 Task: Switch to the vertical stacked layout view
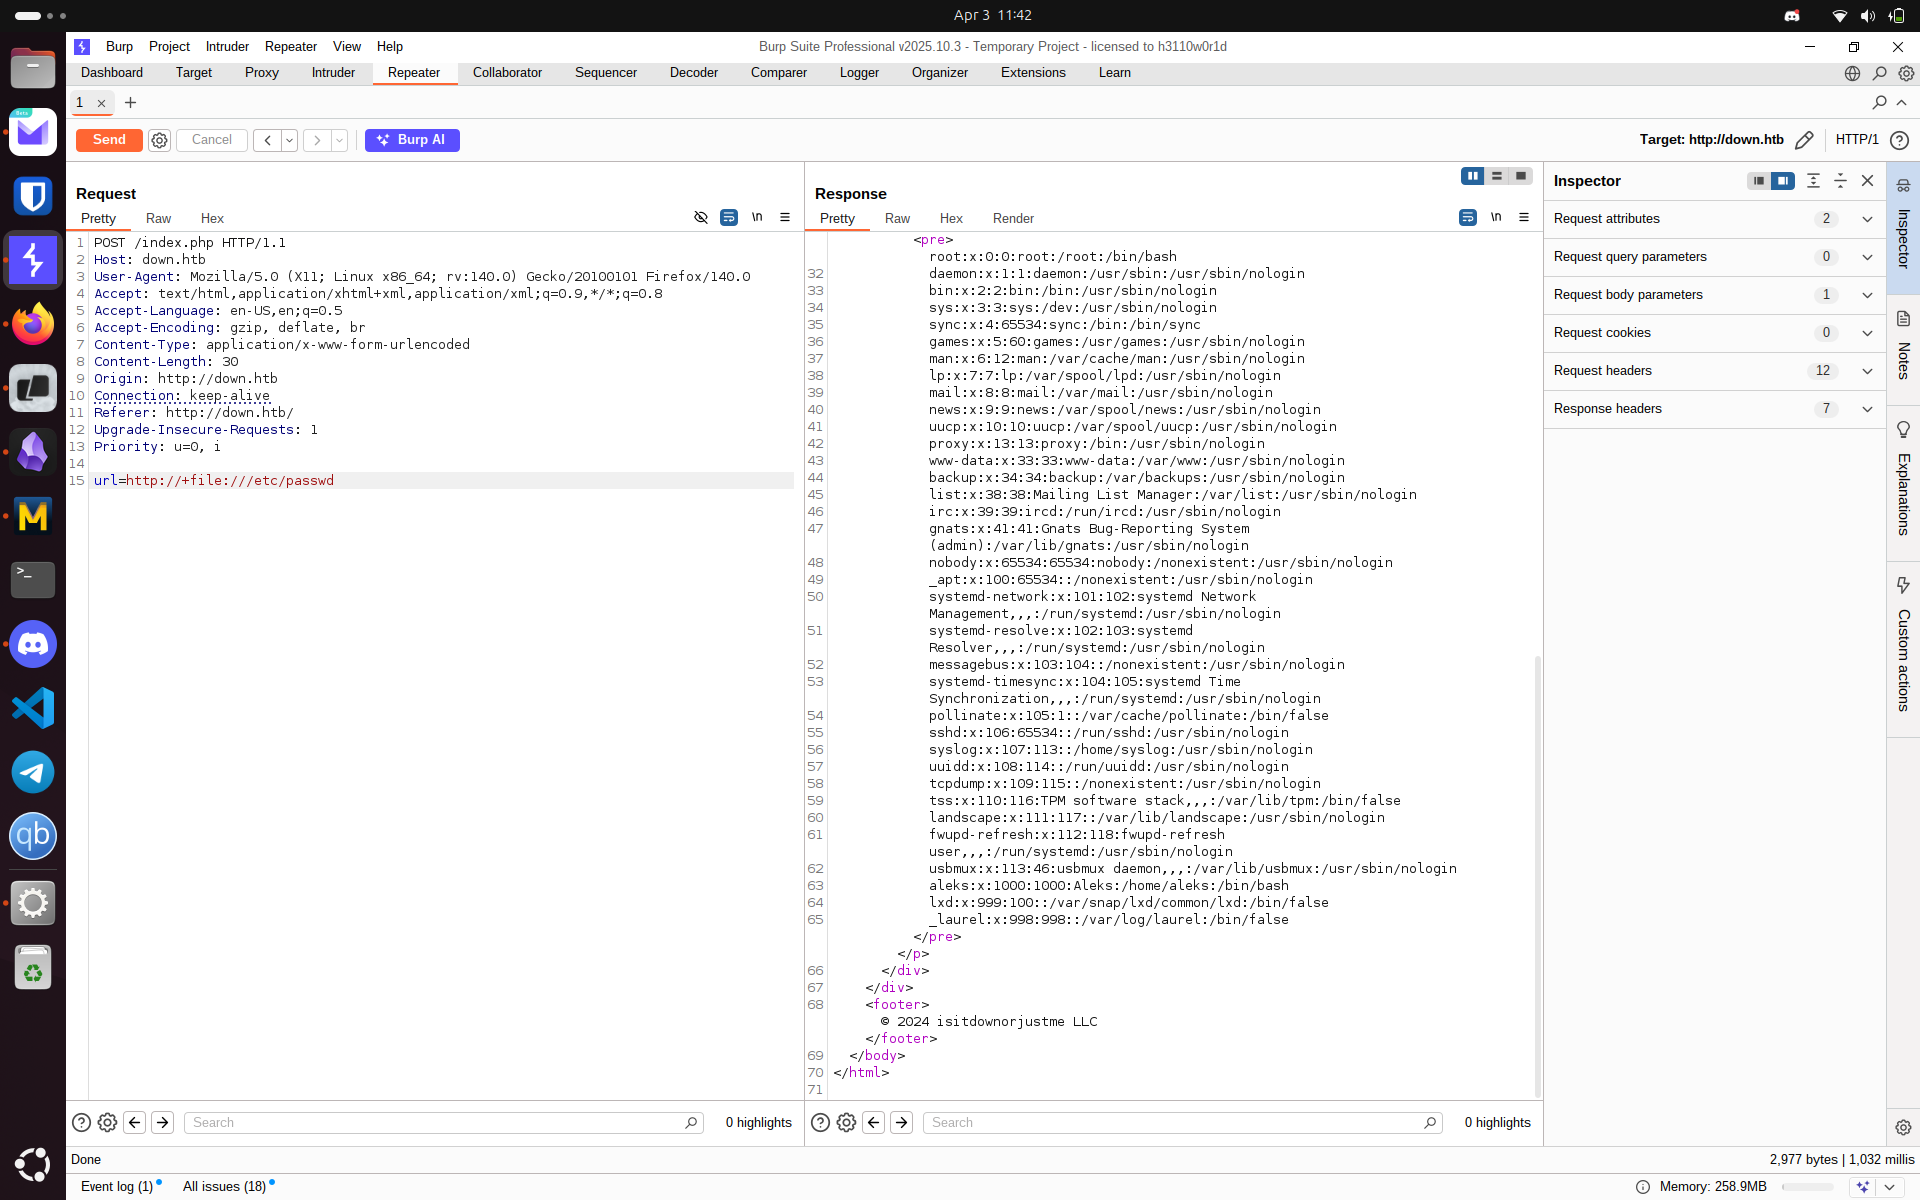1497,176
